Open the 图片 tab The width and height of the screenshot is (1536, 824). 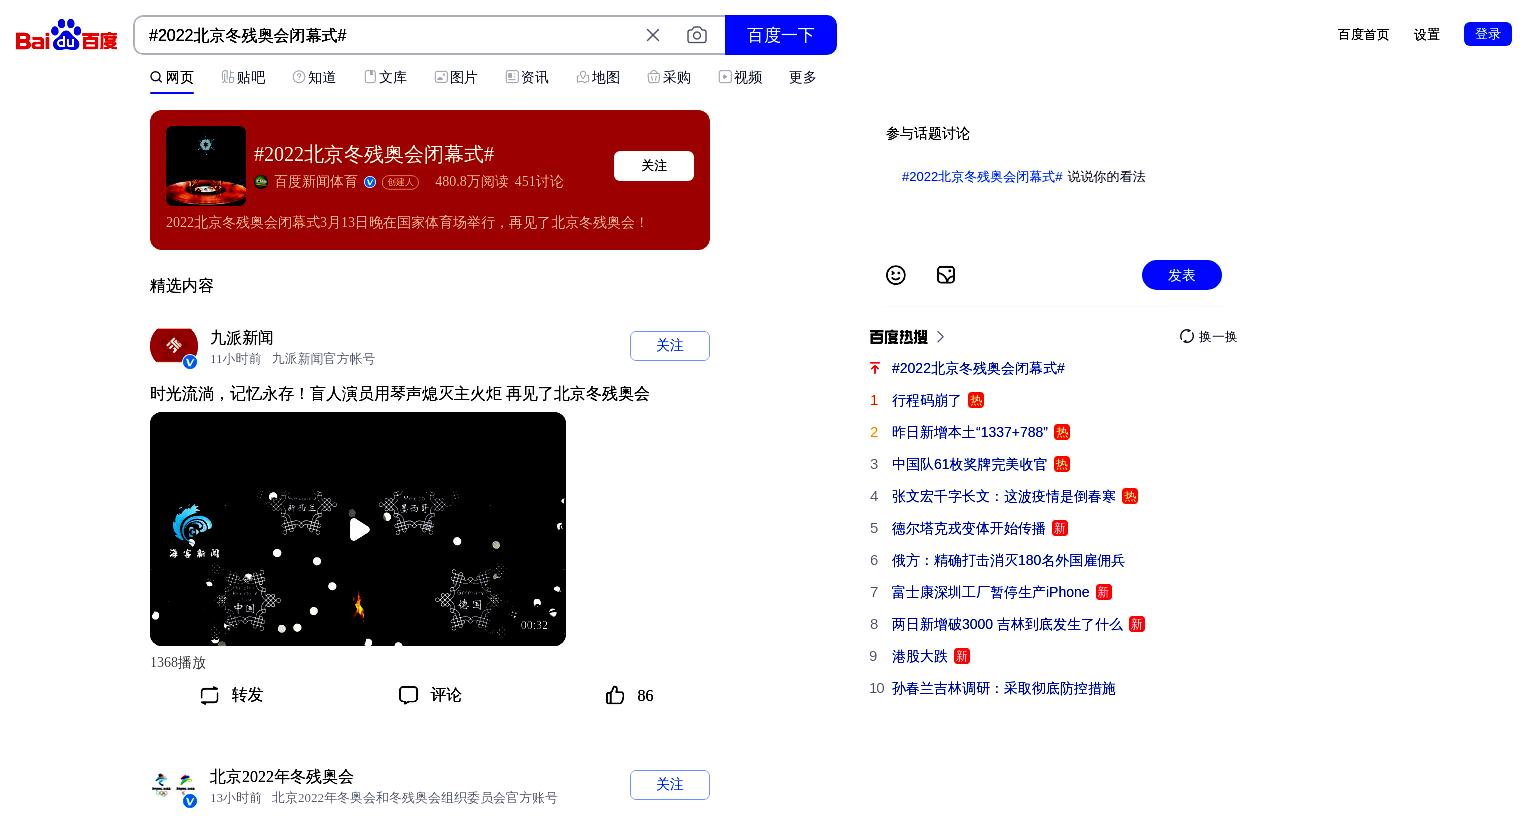tap(456, 77)
